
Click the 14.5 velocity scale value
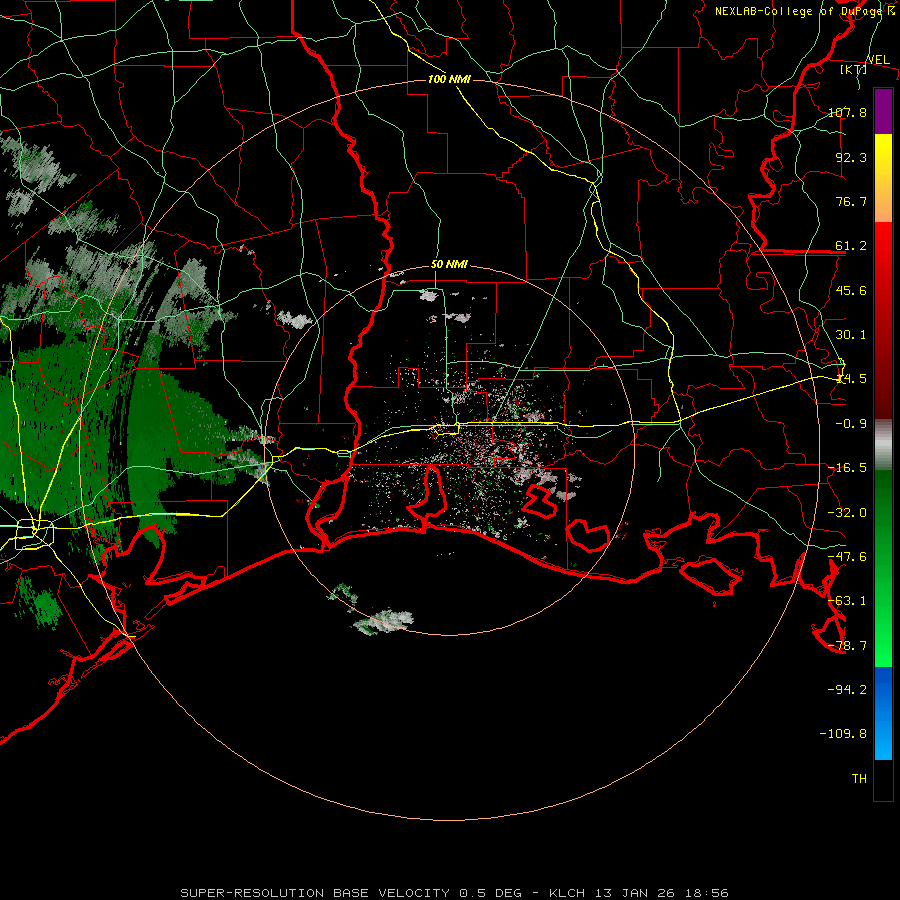coord(851,379)
